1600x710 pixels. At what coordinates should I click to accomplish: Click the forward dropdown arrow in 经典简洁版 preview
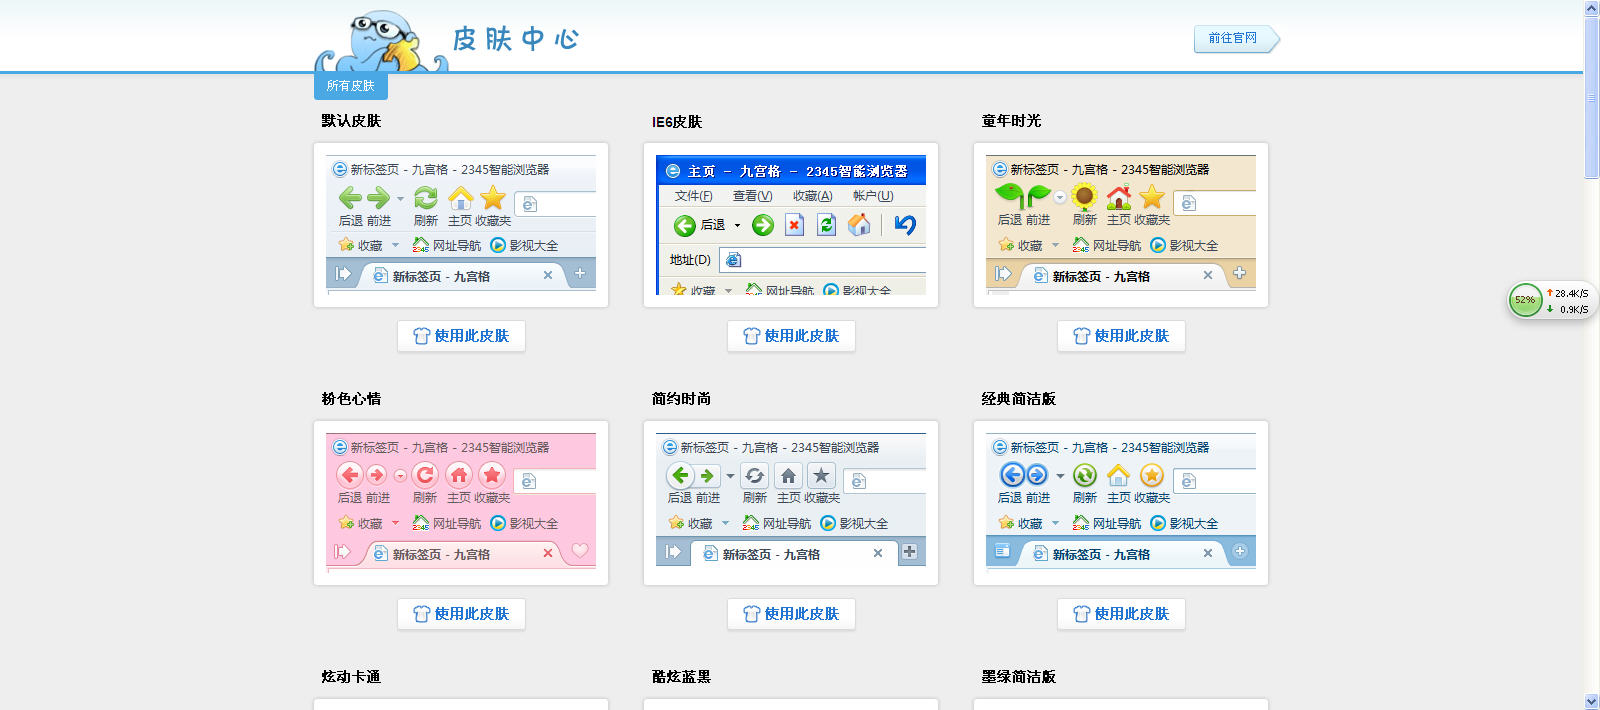(x=1060, y=476)
